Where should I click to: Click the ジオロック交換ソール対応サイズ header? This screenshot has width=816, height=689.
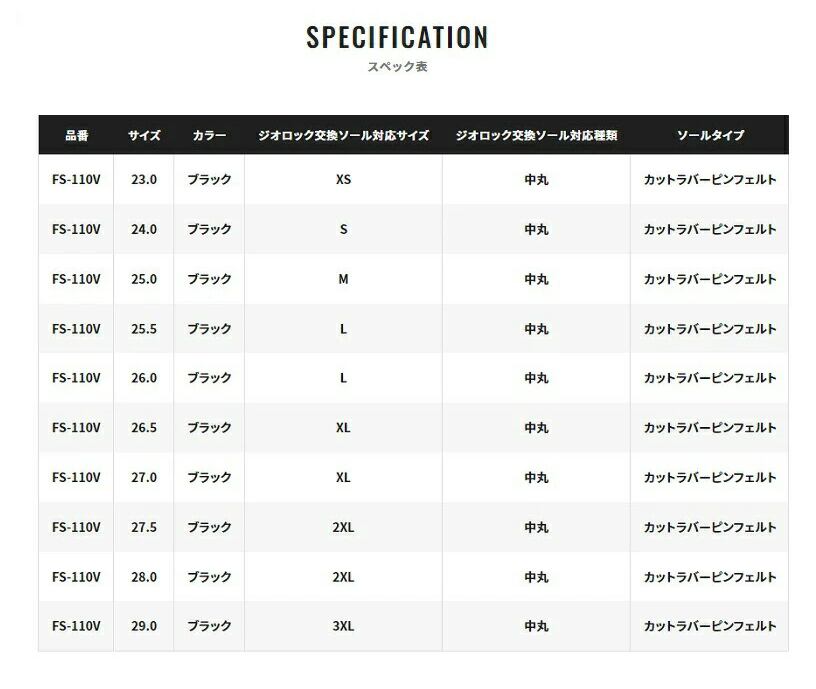pos(343,135)
